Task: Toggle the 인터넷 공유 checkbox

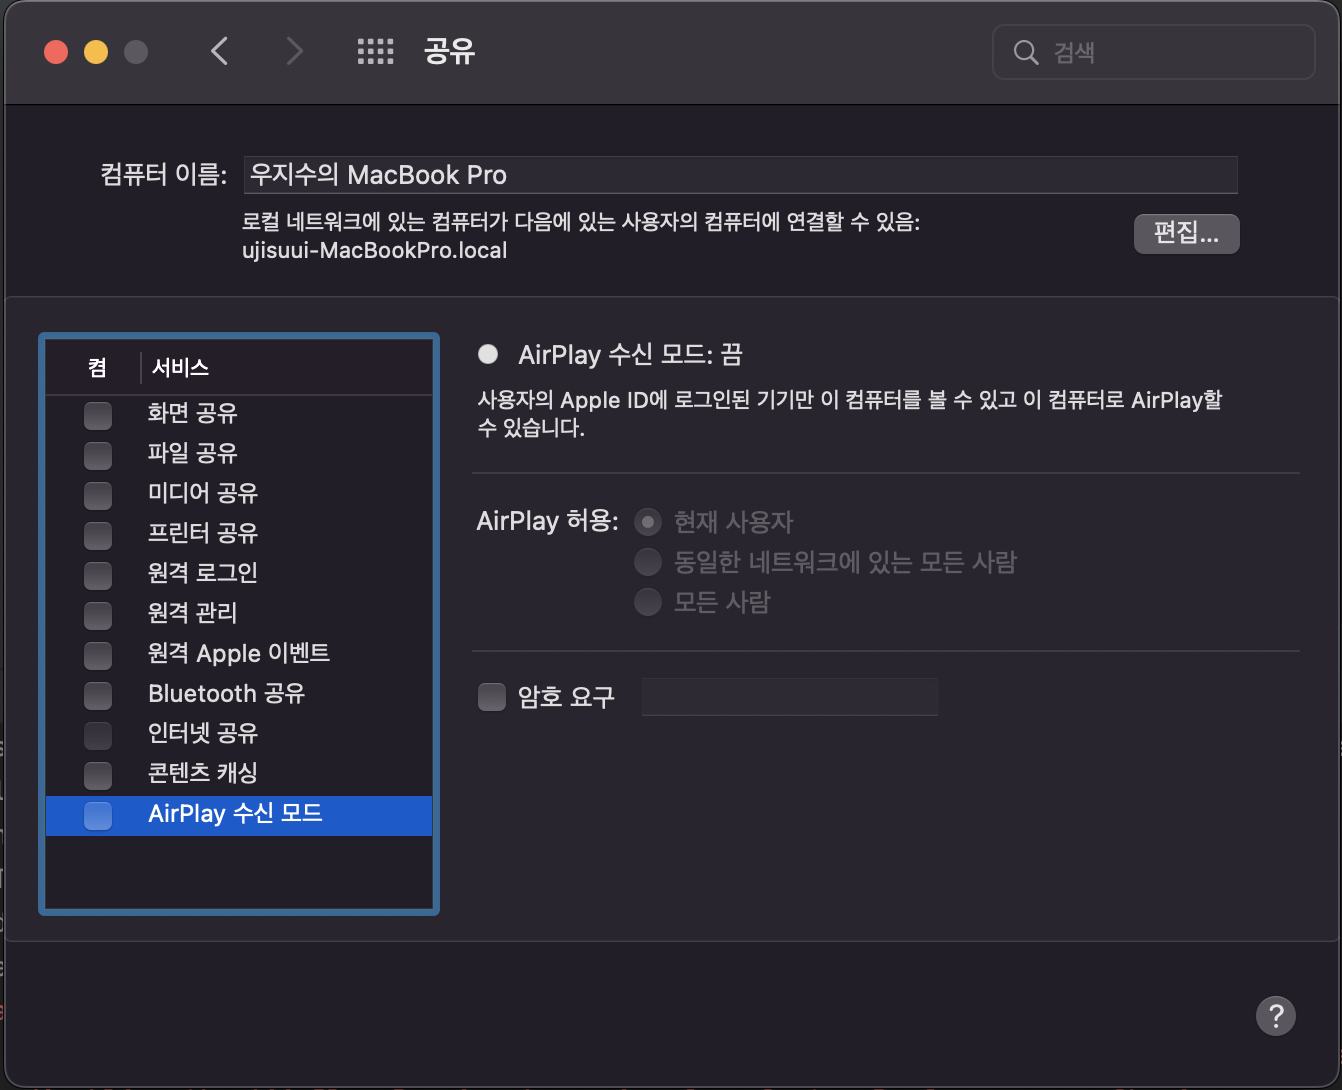Action: point(98,734)
